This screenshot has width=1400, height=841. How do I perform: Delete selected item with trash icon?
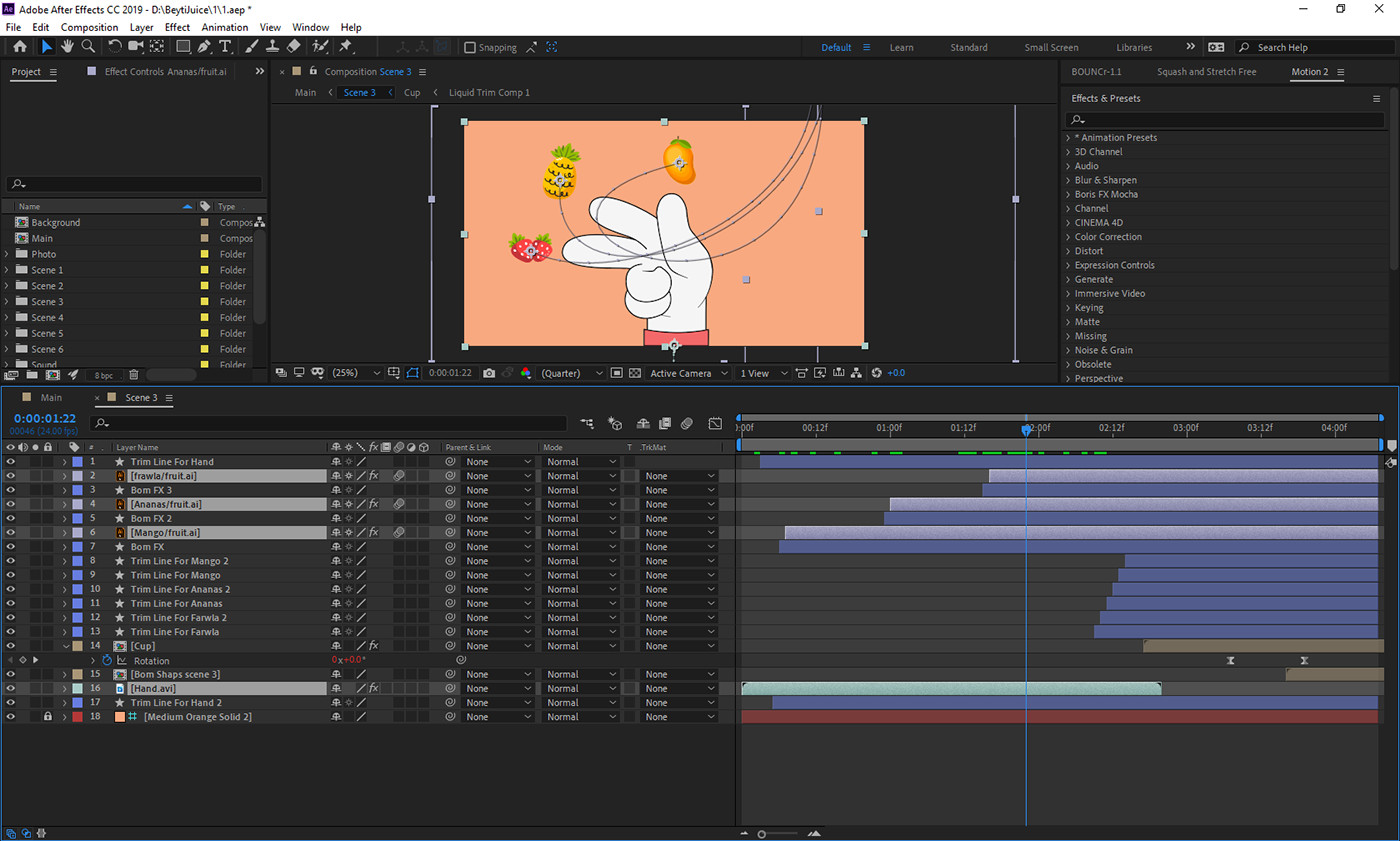pyautogui.click(x=134, y=375)
